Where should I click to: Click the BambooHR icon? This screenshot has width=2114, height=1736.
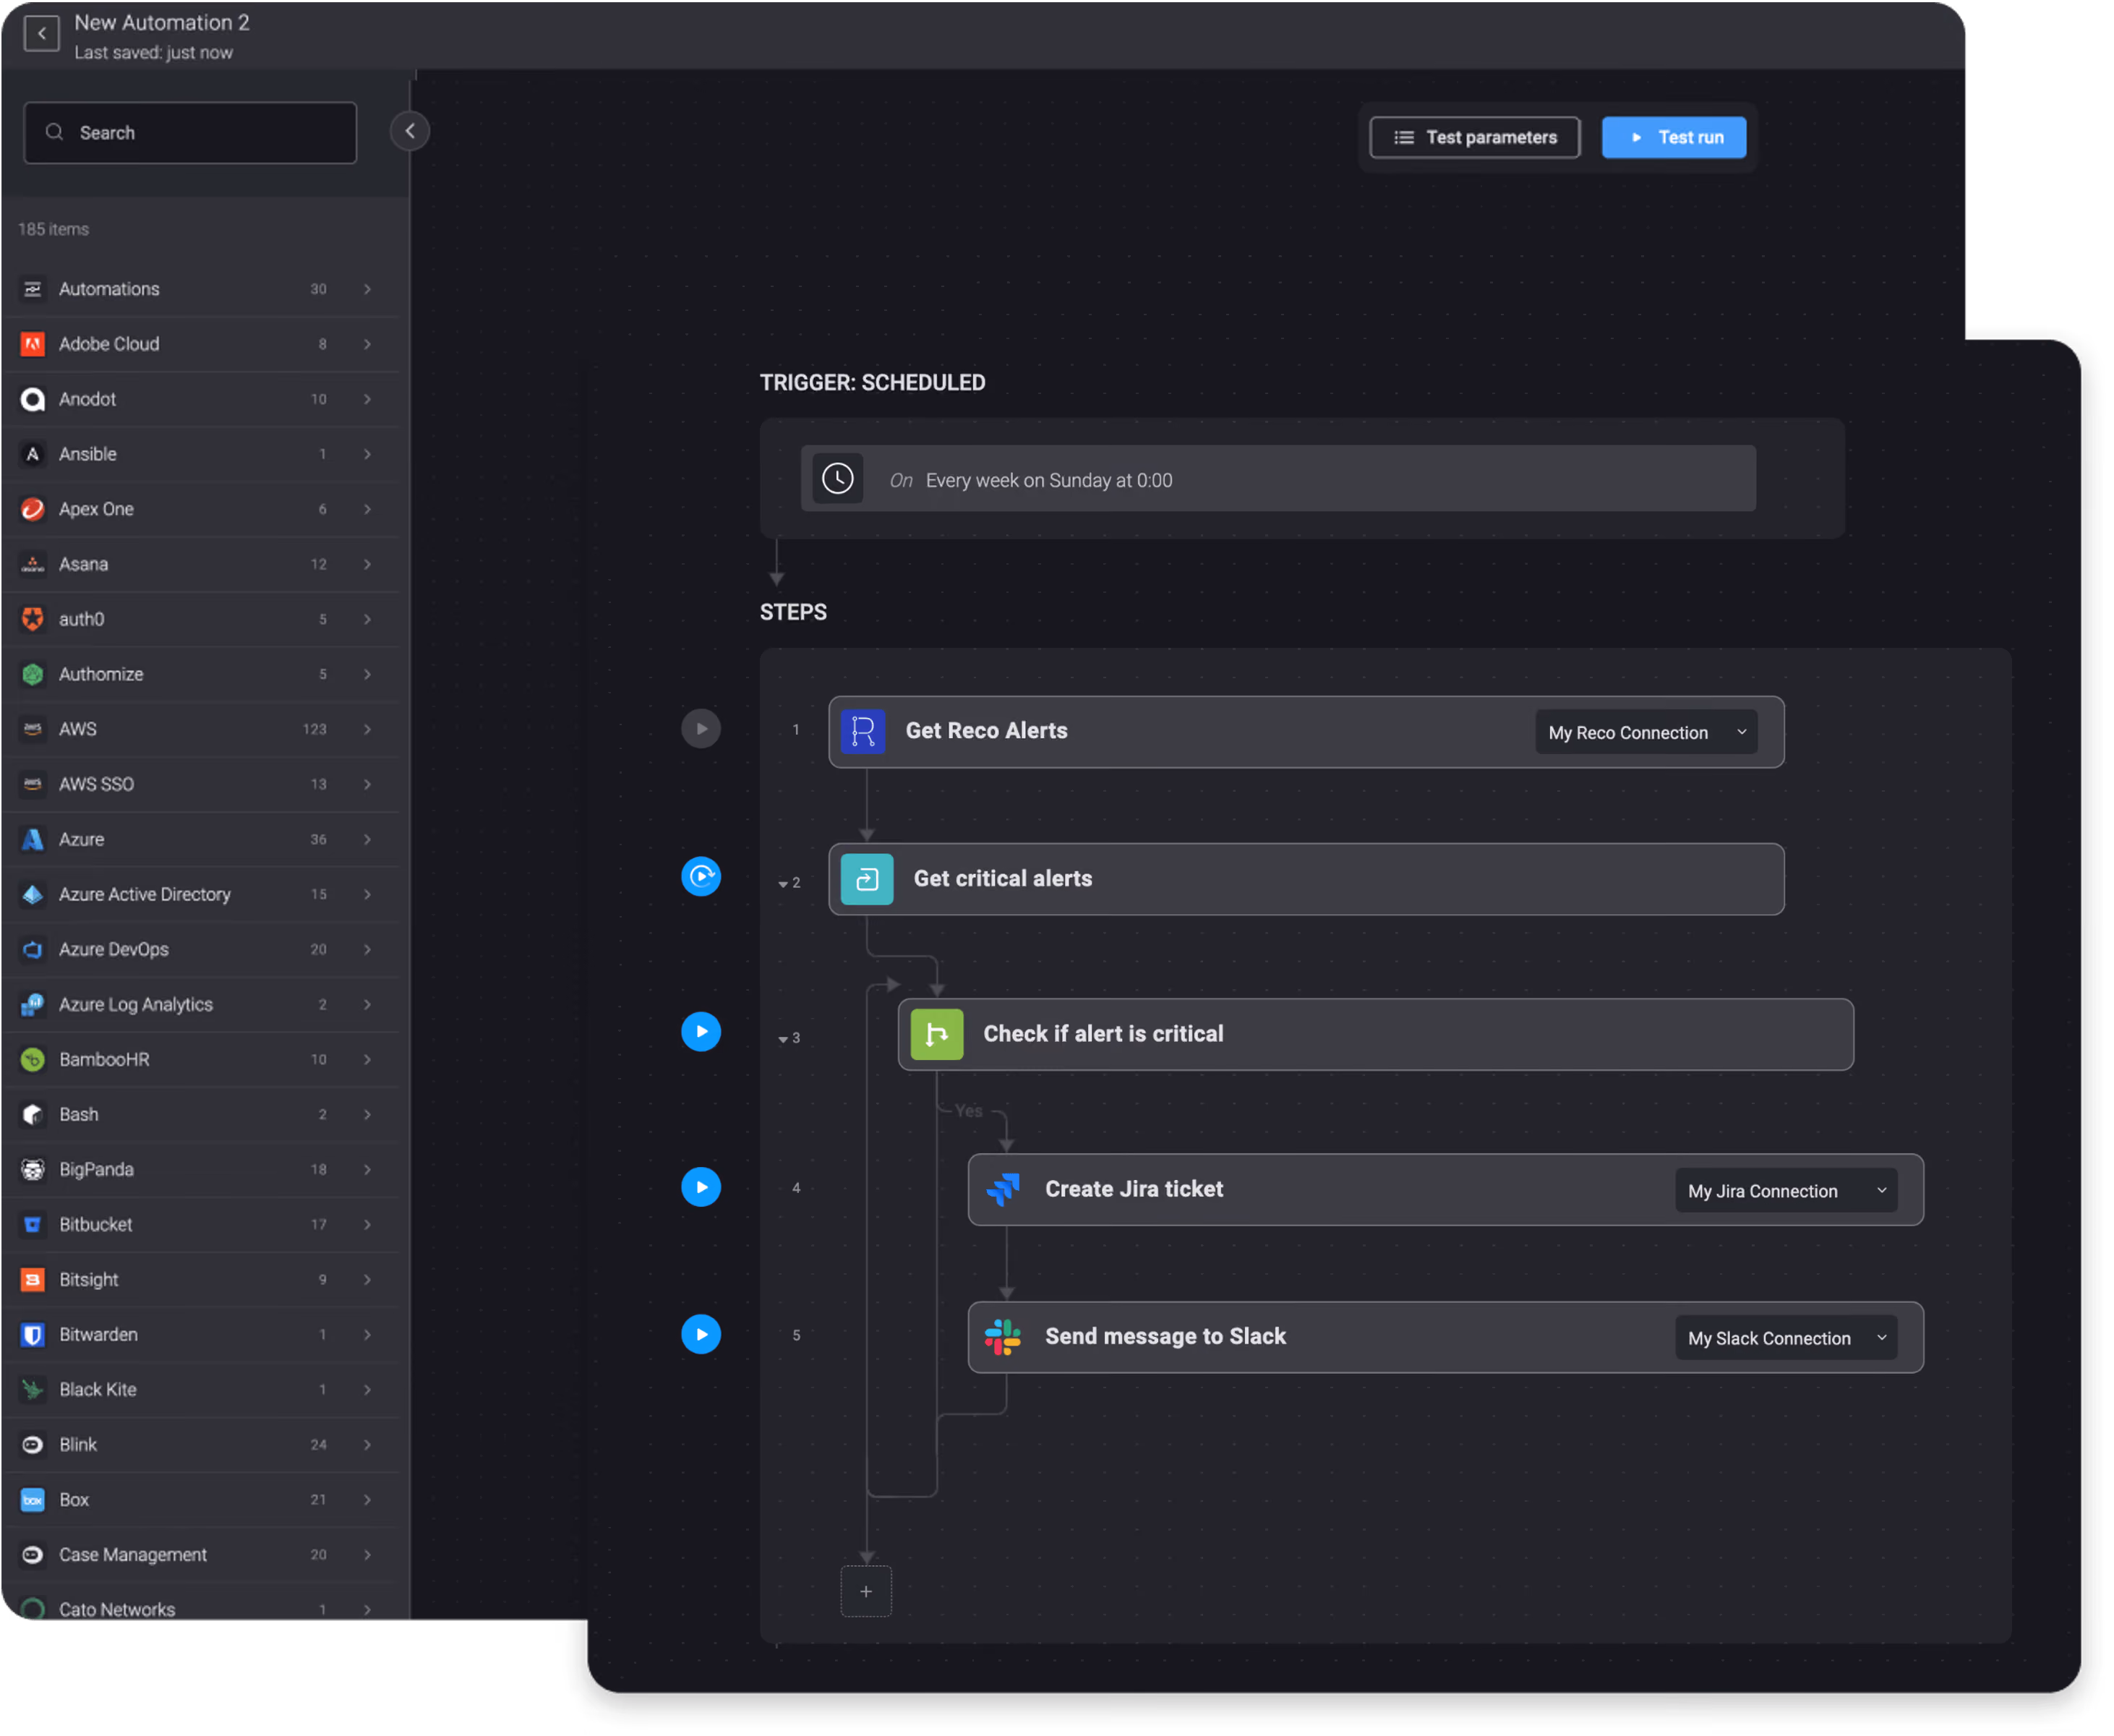click(x=33, y=1060)
